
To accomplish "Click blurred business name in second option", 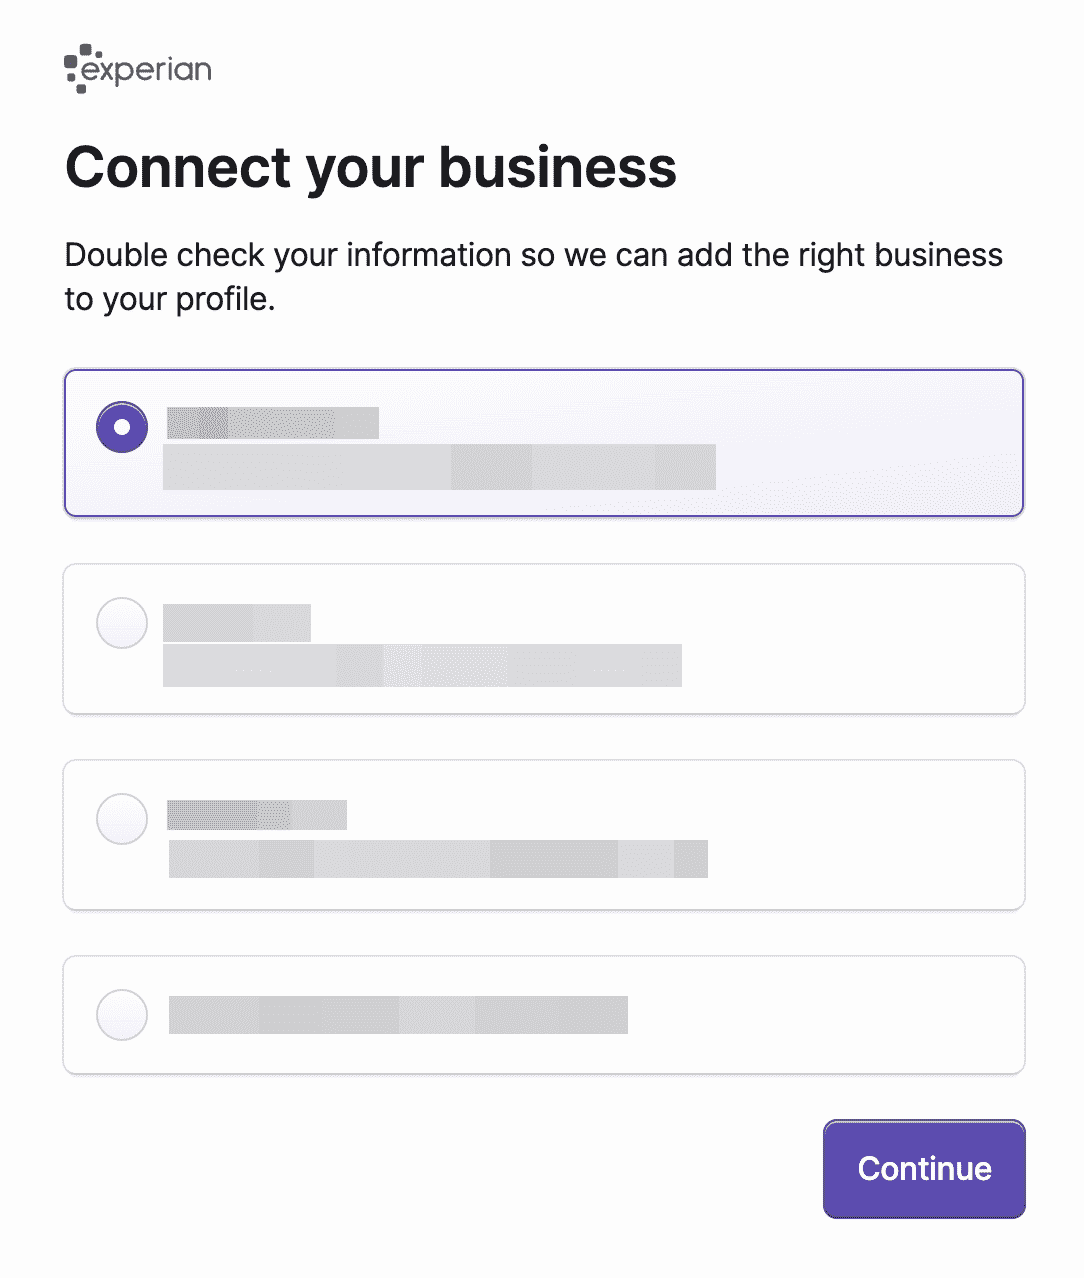I will click(x=237, y=622).
